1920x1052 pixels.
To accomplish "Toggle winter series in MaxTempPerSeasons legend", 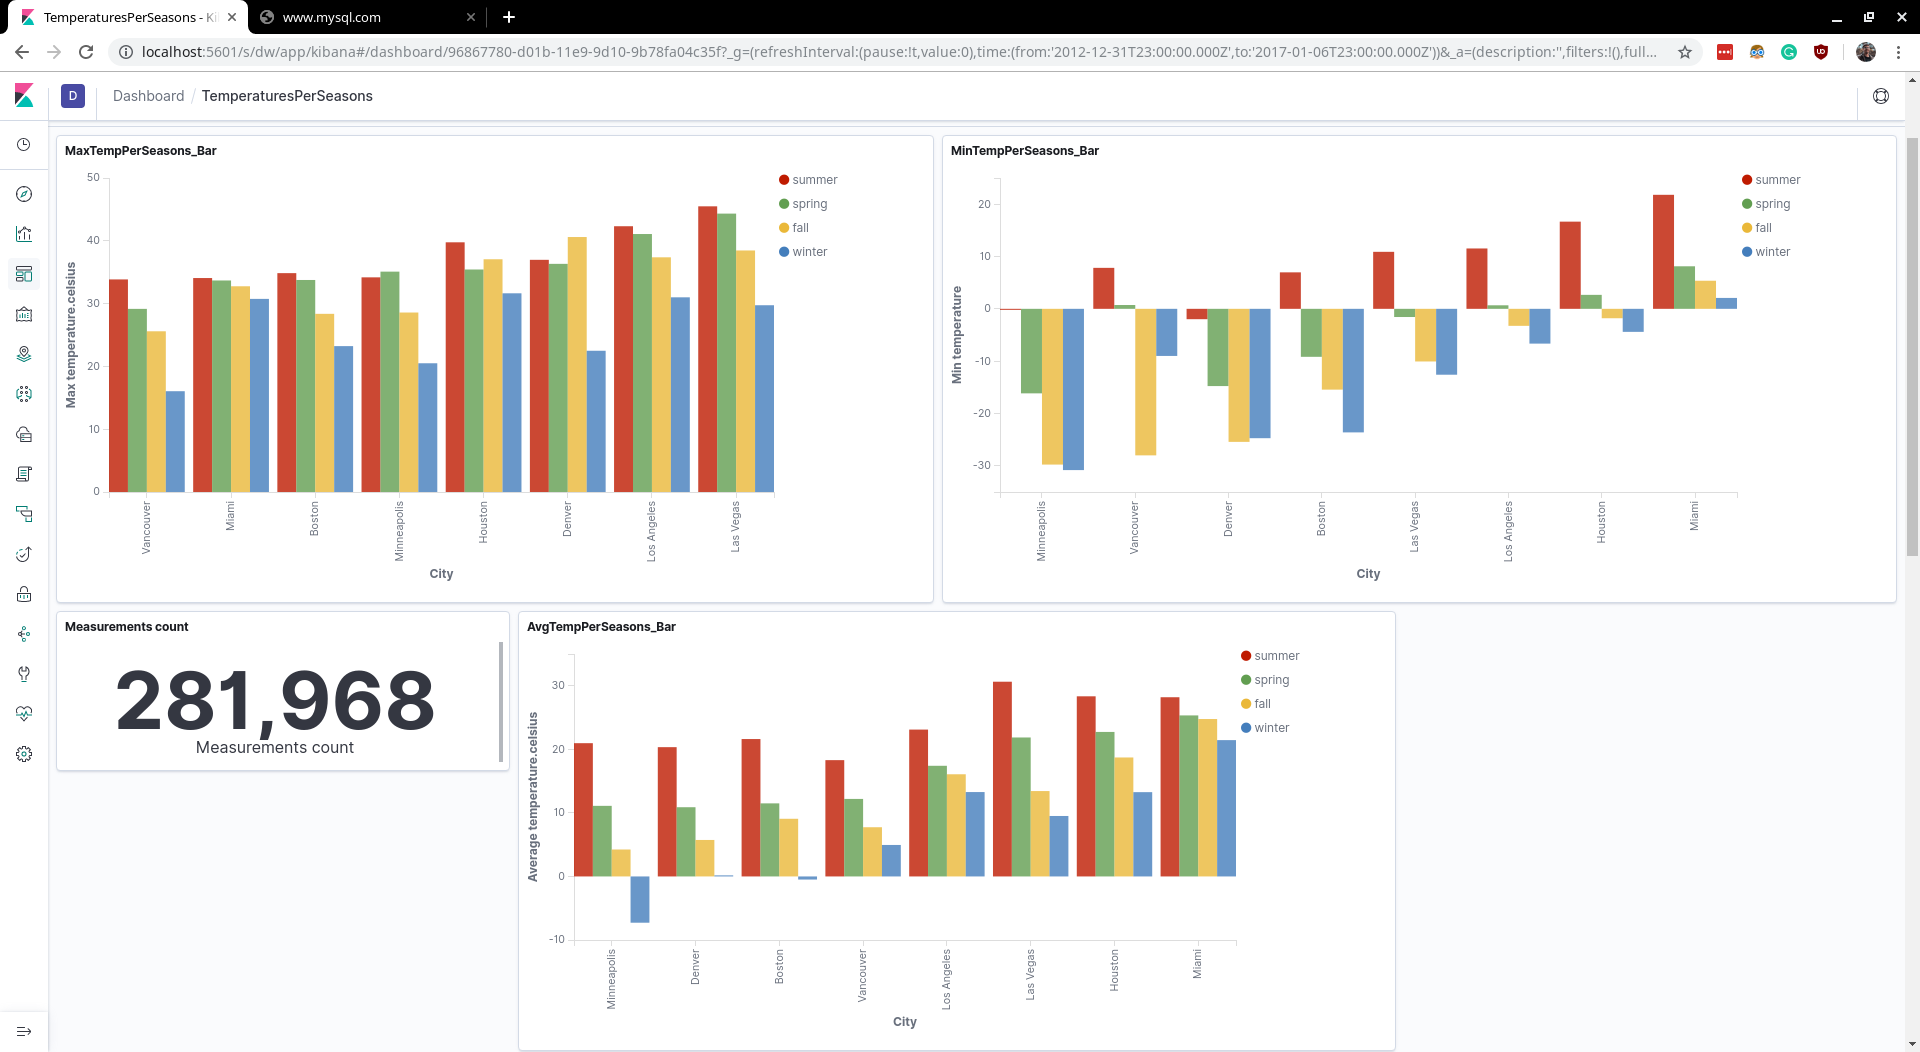I will [803, 252].
